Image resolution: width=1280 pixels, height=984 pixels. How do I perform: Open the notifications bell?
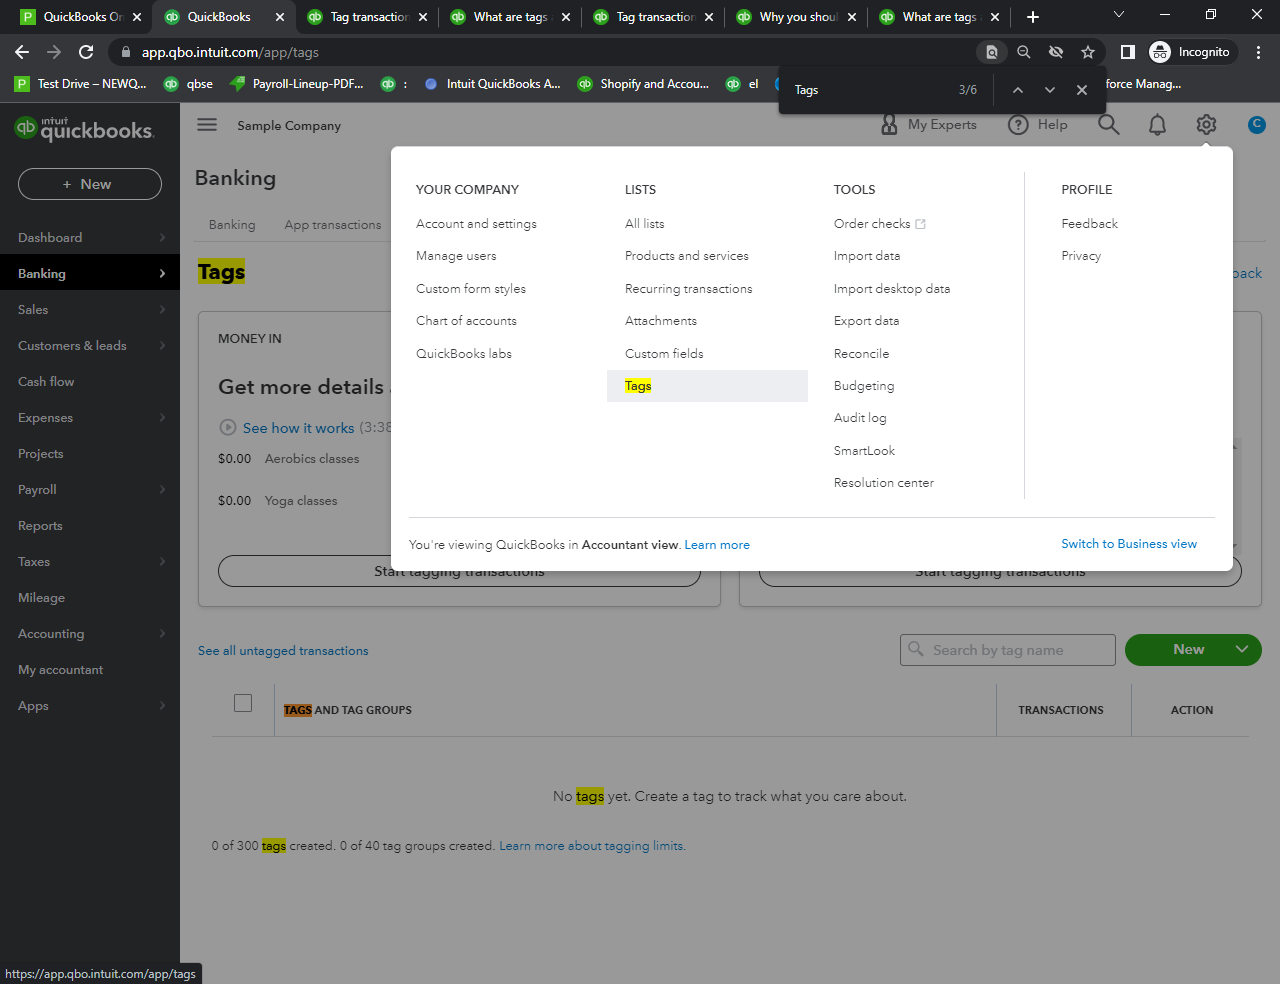pos(1157,125)
